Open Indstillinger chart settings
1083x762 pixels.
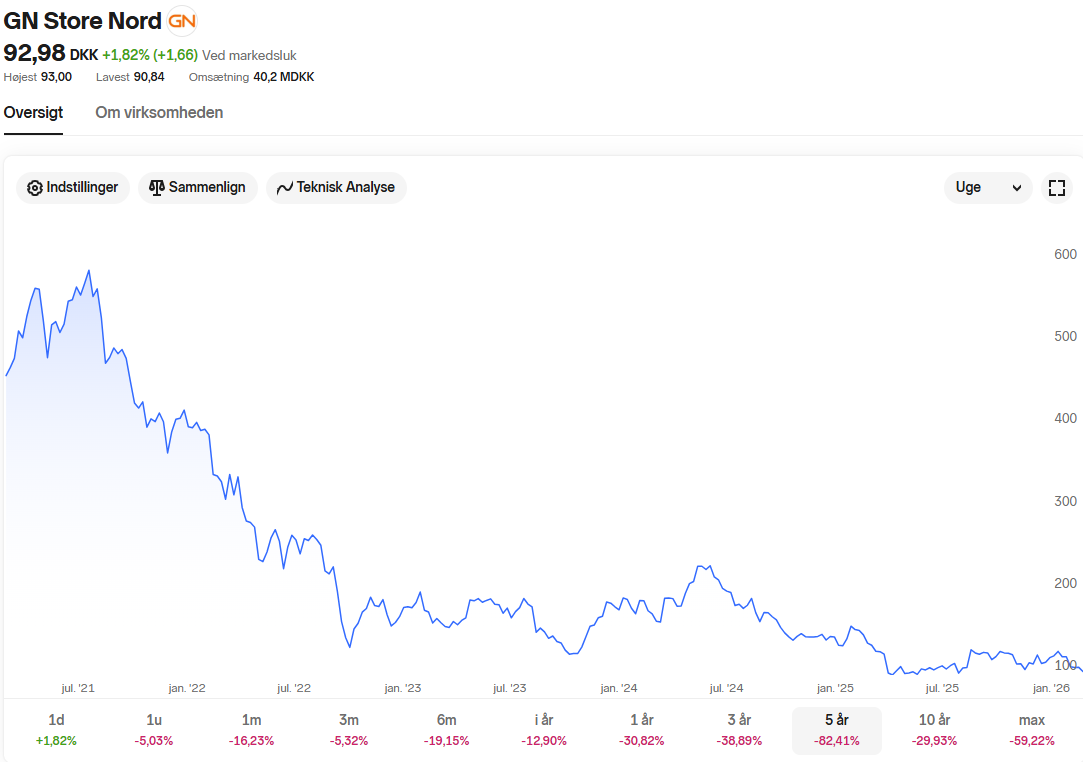(73, 188)
